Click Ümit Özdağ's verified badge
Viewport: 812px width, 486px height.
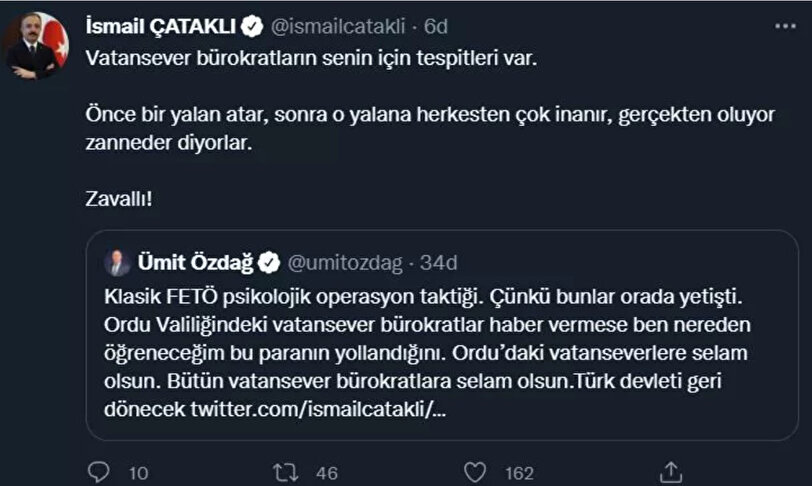[x=270, y=263]
